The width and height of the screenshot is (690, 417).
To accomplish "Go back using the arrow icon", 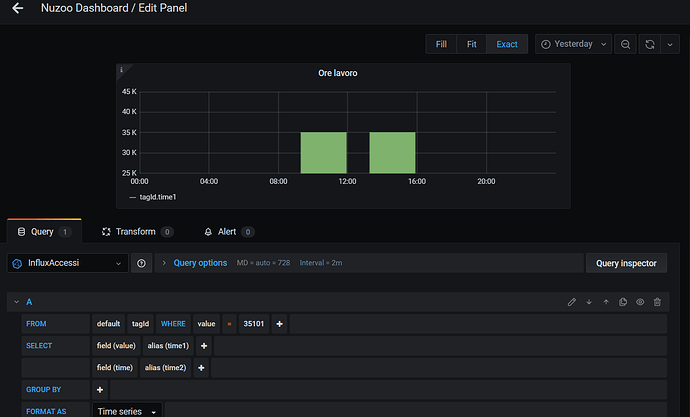I will point(18,8).
